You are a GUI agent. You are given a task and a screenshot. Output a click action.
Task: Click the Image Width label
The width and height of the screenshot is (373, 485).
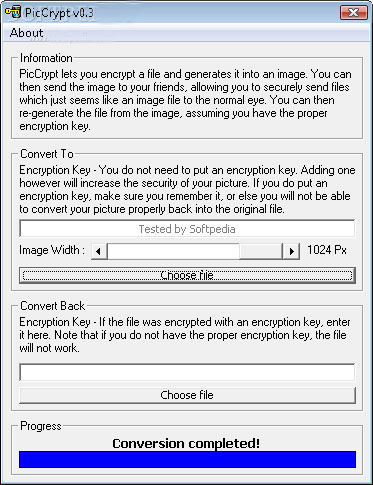pyautogui.click(x=52, y=250)
